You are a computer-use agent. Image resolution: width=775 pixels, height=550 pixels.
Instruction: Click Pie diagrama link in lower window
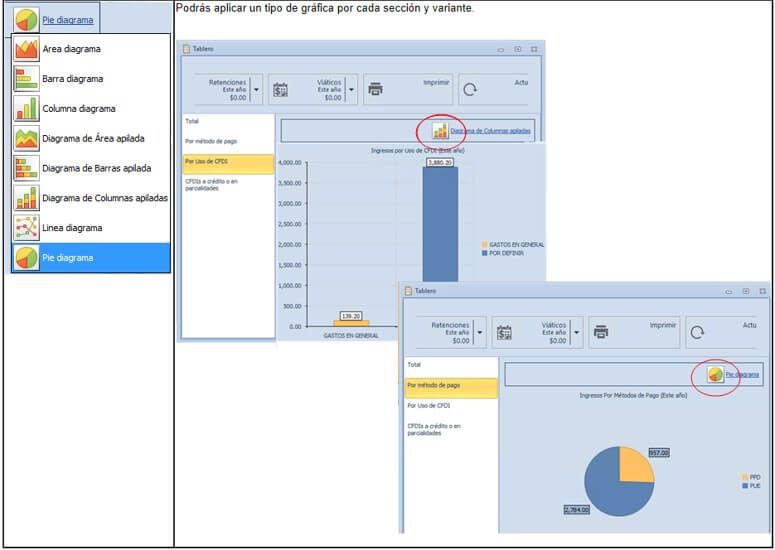coord(742,375)
